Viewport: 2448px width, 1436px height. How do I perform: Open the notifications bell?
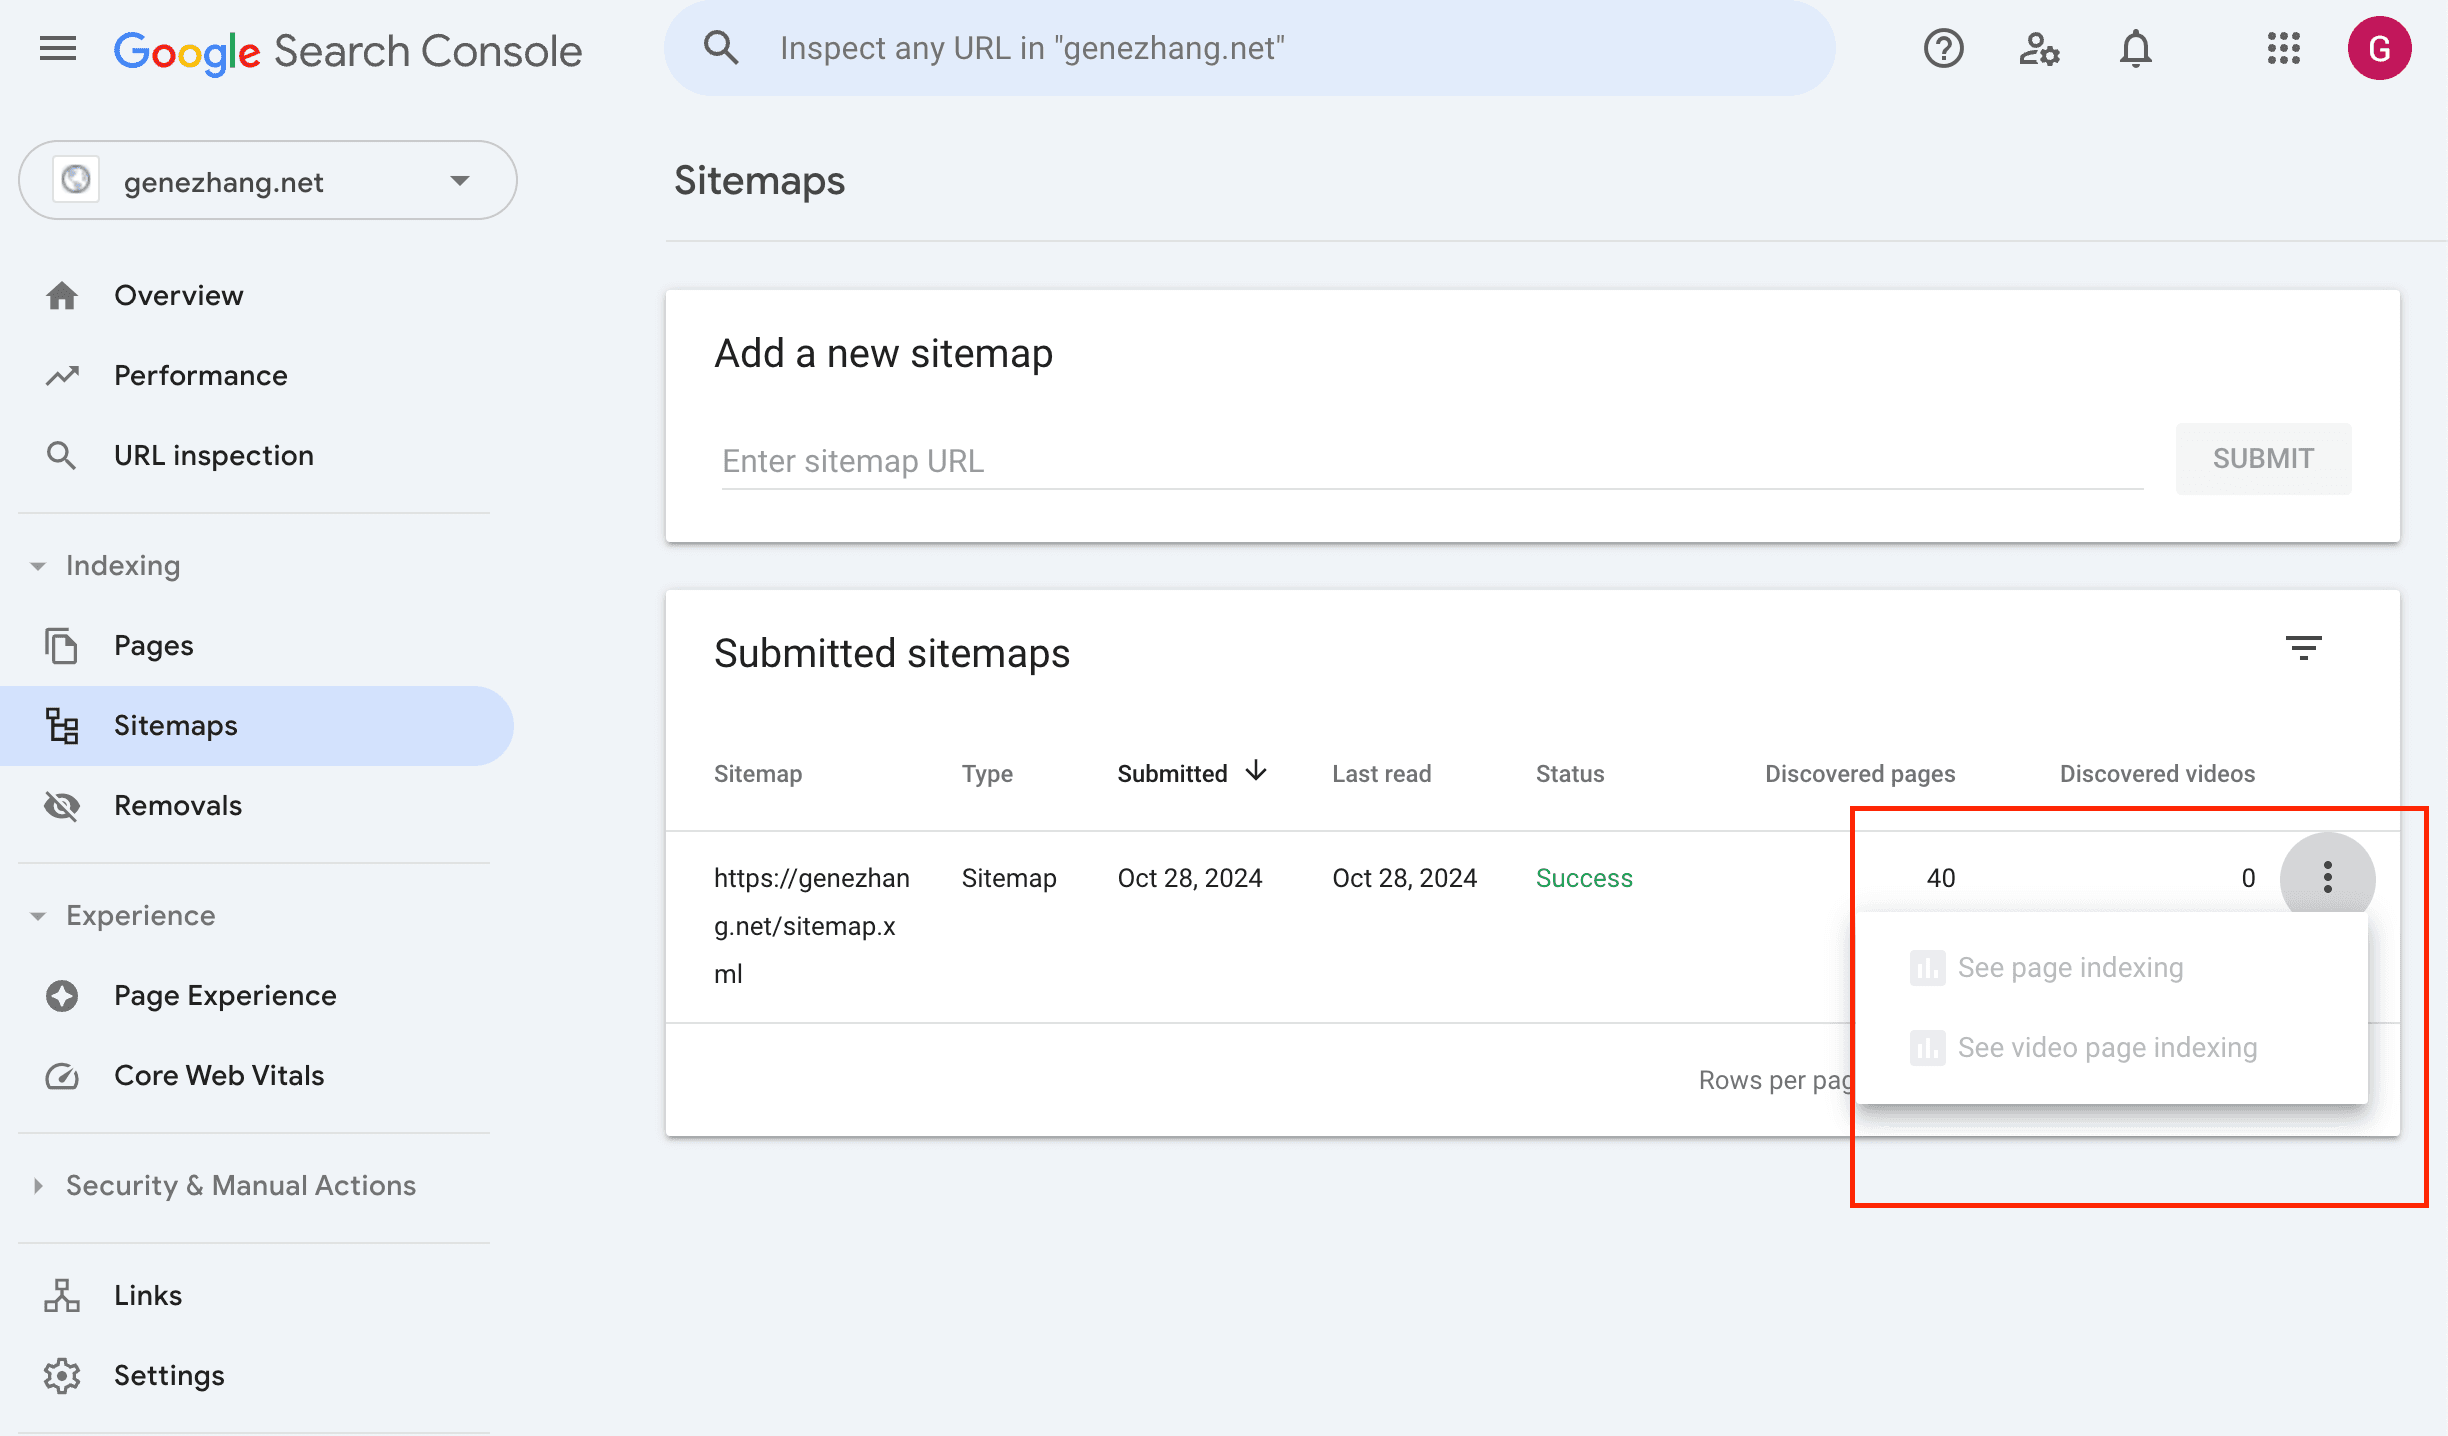2135,48
